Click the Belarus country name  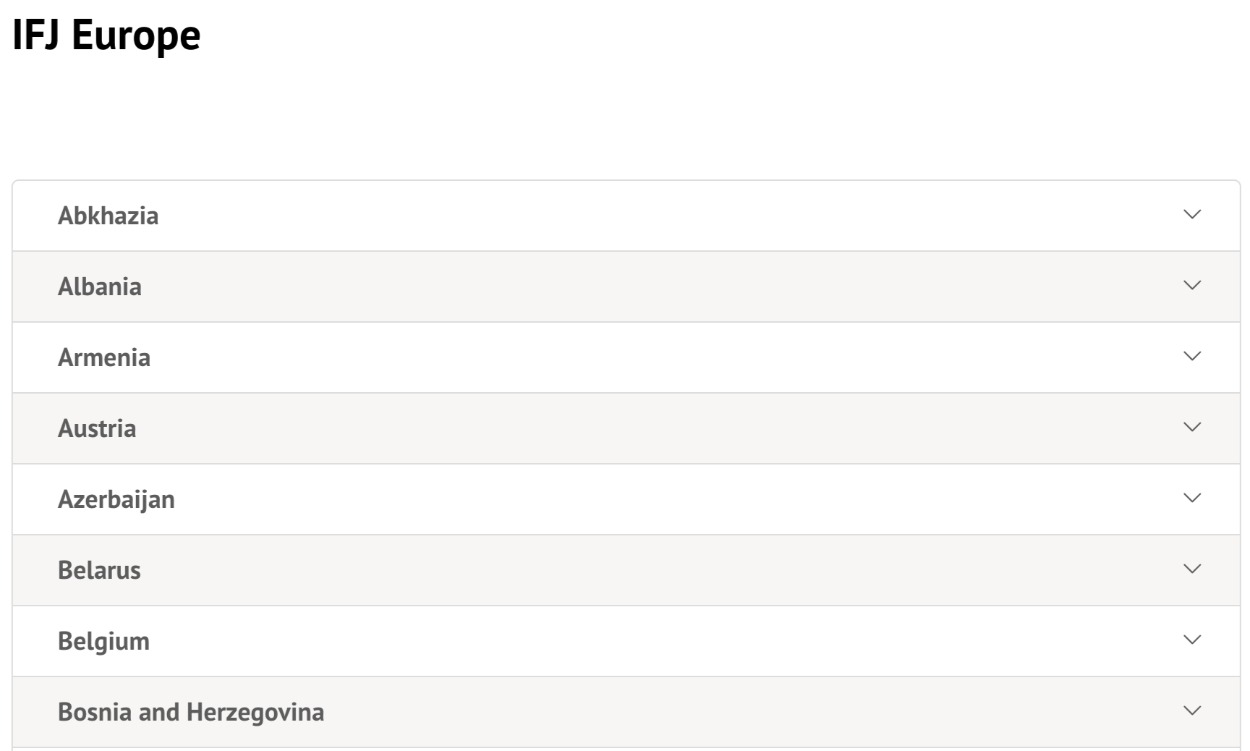pyautogui.click(x=99, y=571)
